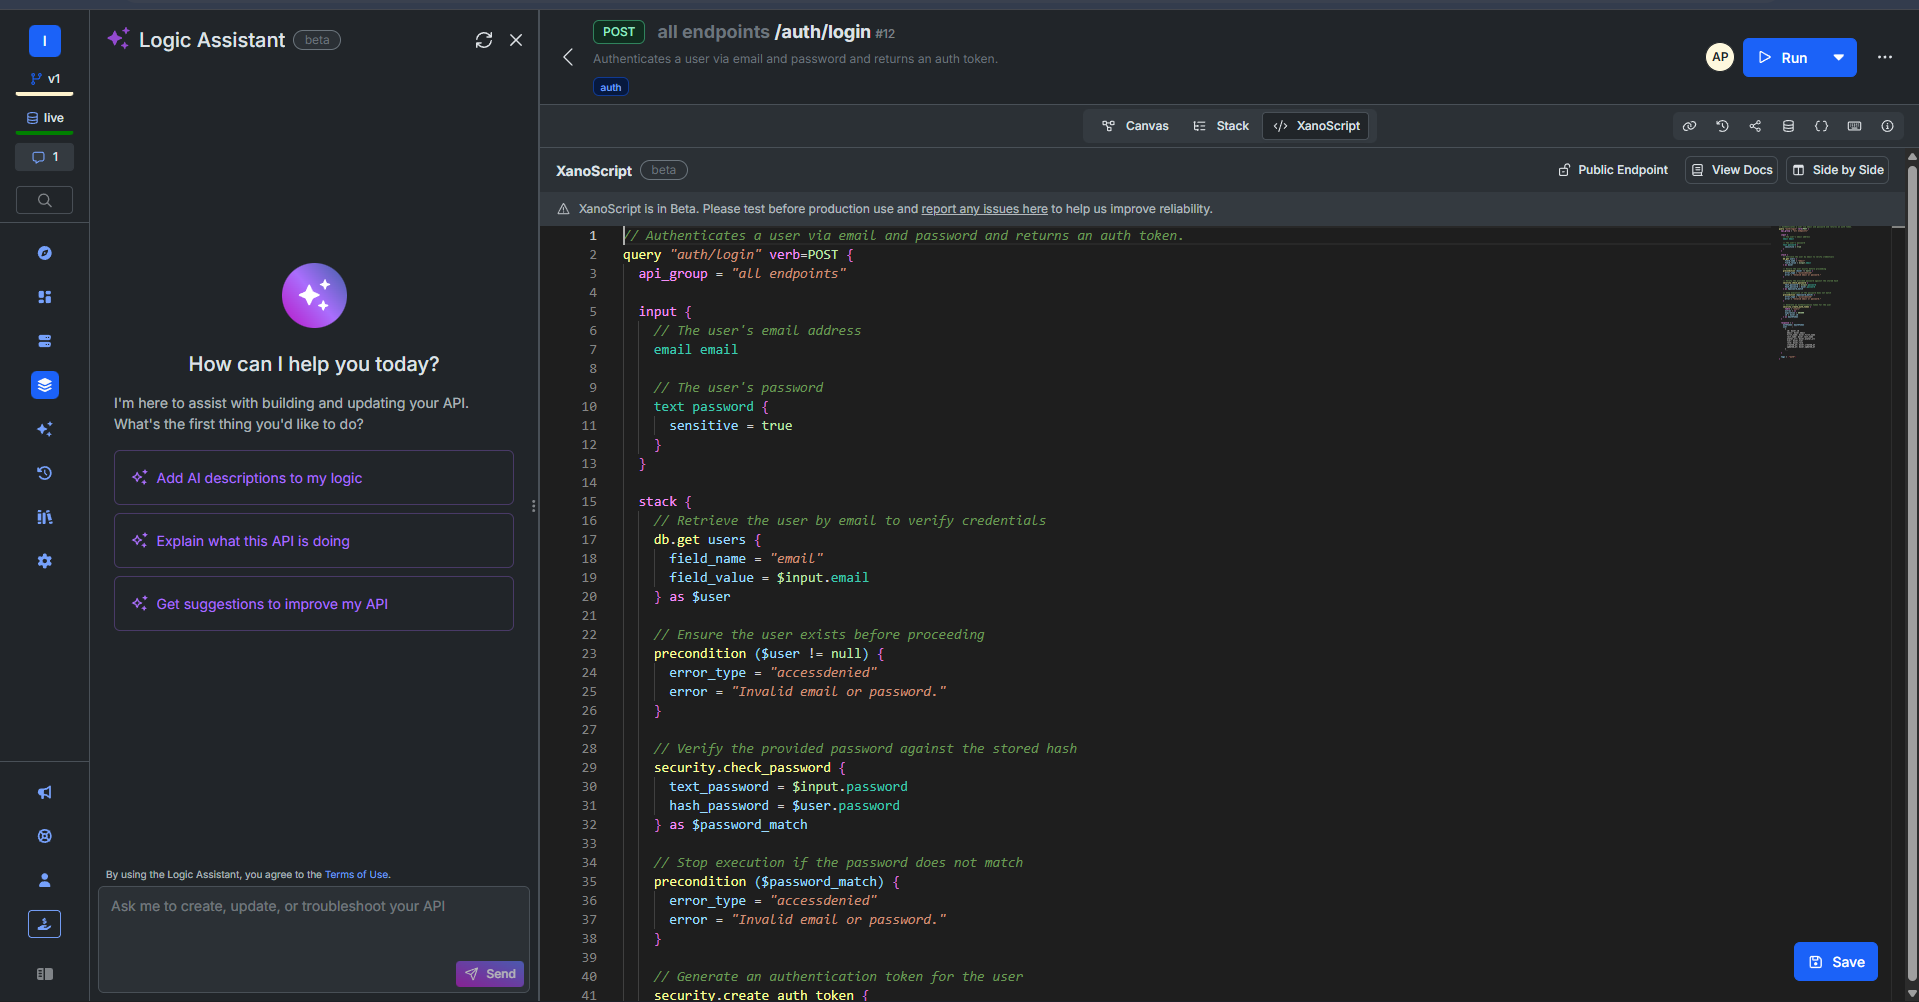The height and width of the screenshot is (1002, 1919).
Task: Open keyboard shortcuts from the toolbar
Action: click(1854, 126)
